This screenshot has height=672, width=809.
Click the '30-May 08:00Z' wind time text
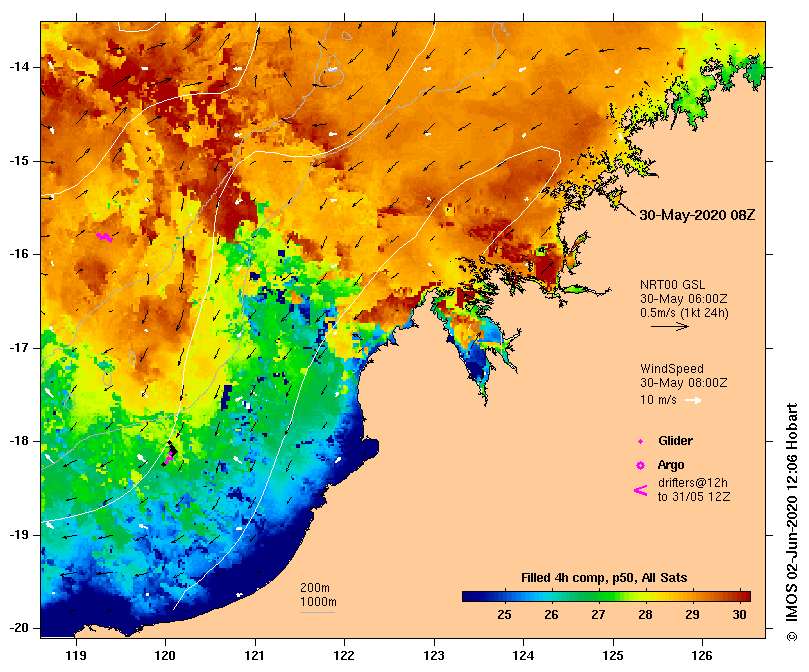pyautogui.click(x=684, y=383)
